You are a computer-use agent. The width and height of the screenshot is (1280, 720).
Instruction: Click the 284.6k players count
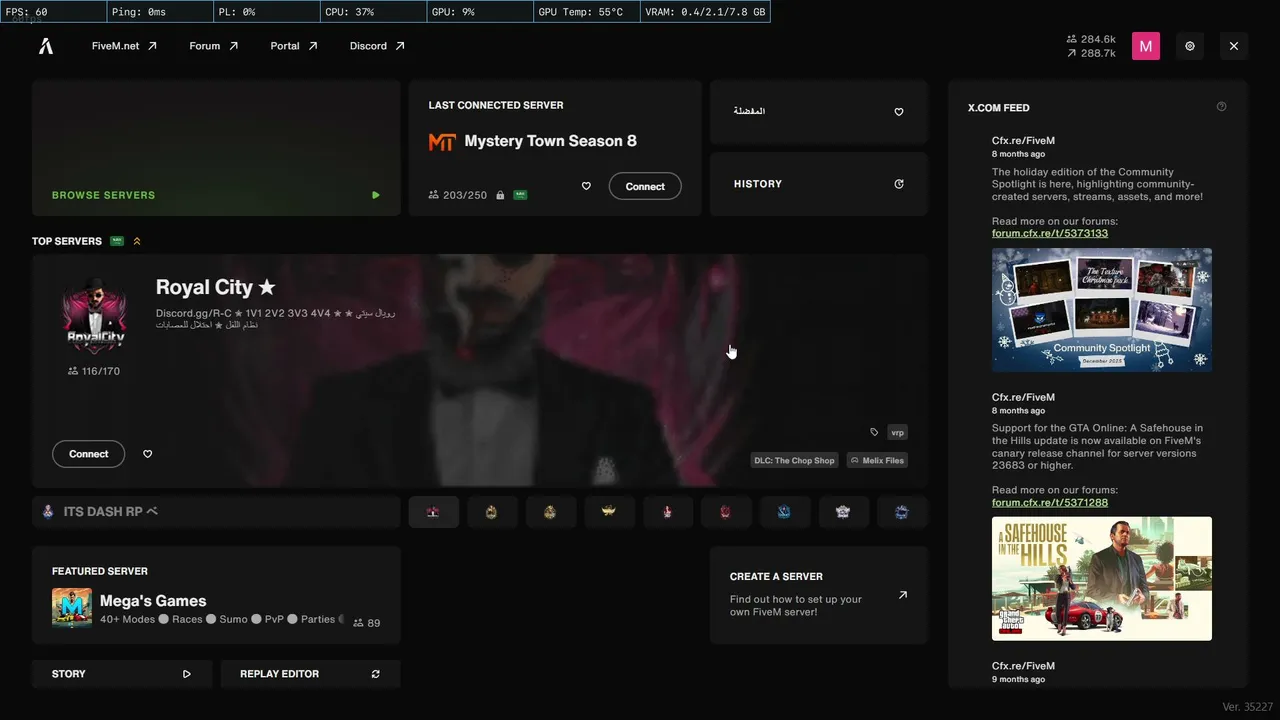click(x=1091, y=39)
